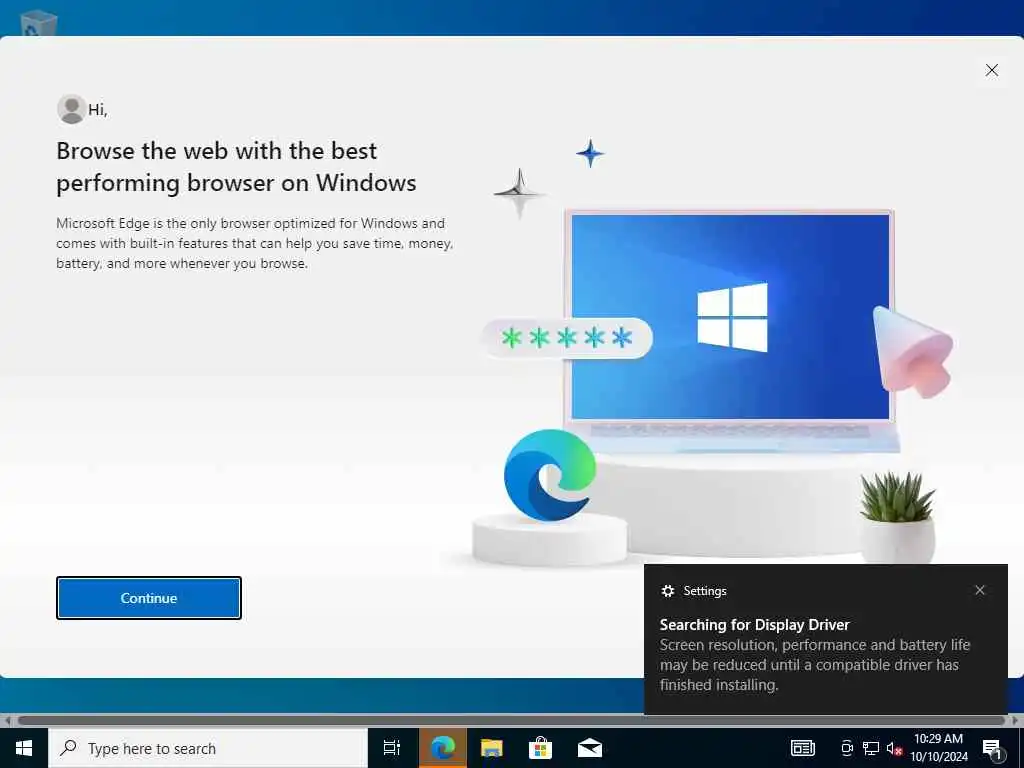
Task: Click the Edge logo in the illustration
Action: tap(550, 475)
